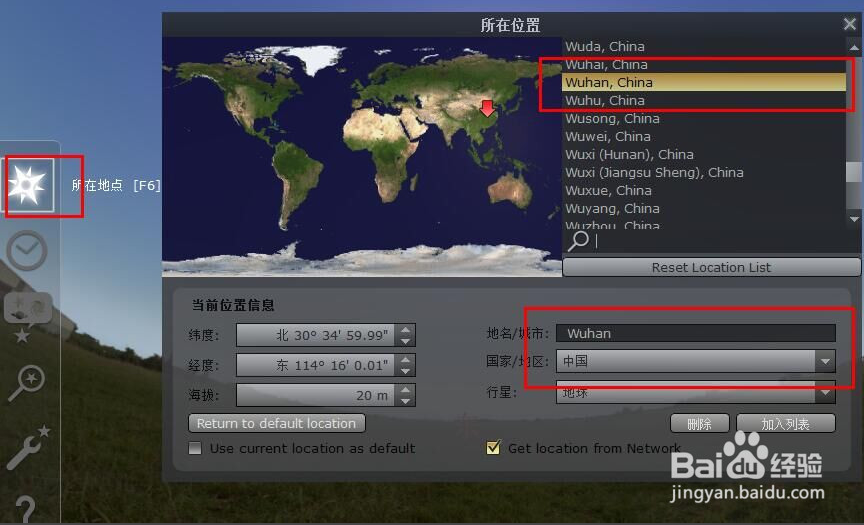Screen dimensions: 864x525
Task: Increase altitude with up arrow
Action: click(x=406, y=389)
